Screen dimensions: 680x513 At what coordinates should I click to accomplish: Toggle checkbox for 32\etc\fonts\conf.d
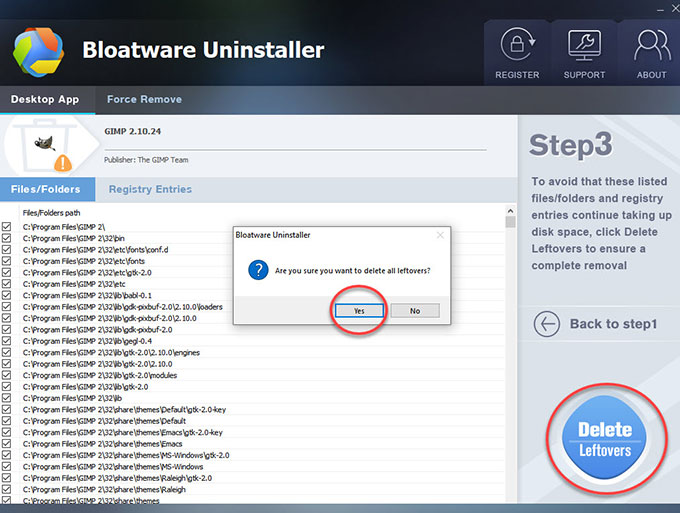[7, 249]
